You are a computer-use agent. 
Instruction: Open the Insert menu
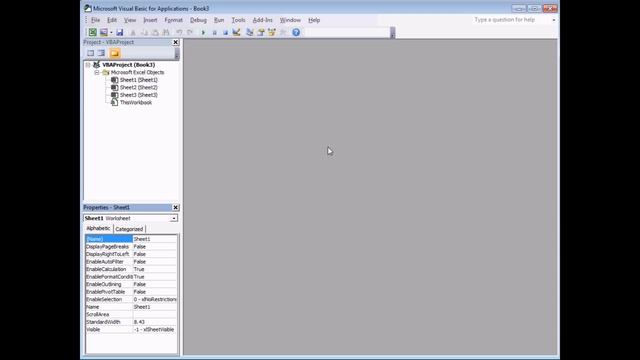(150, 20)
